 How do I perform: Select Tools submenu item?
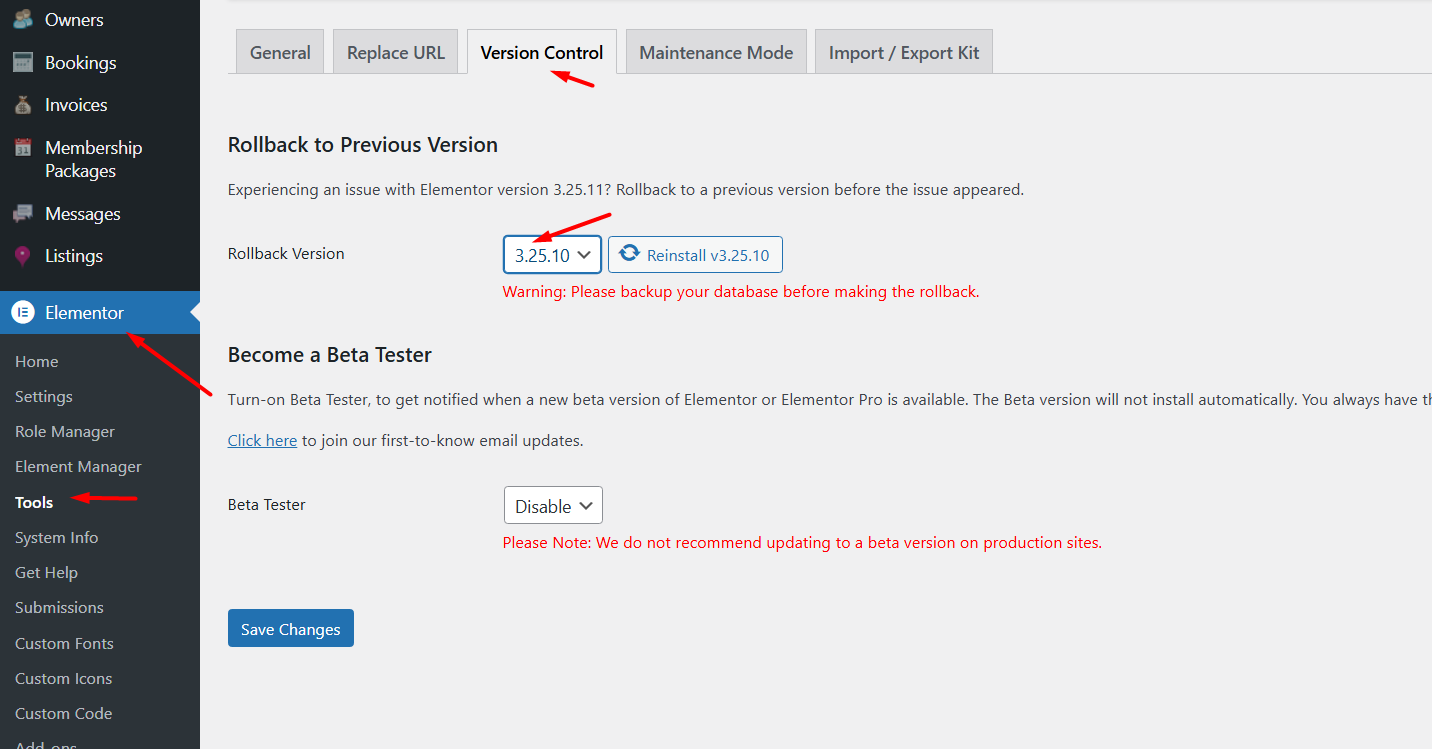(x=34, y=502)
